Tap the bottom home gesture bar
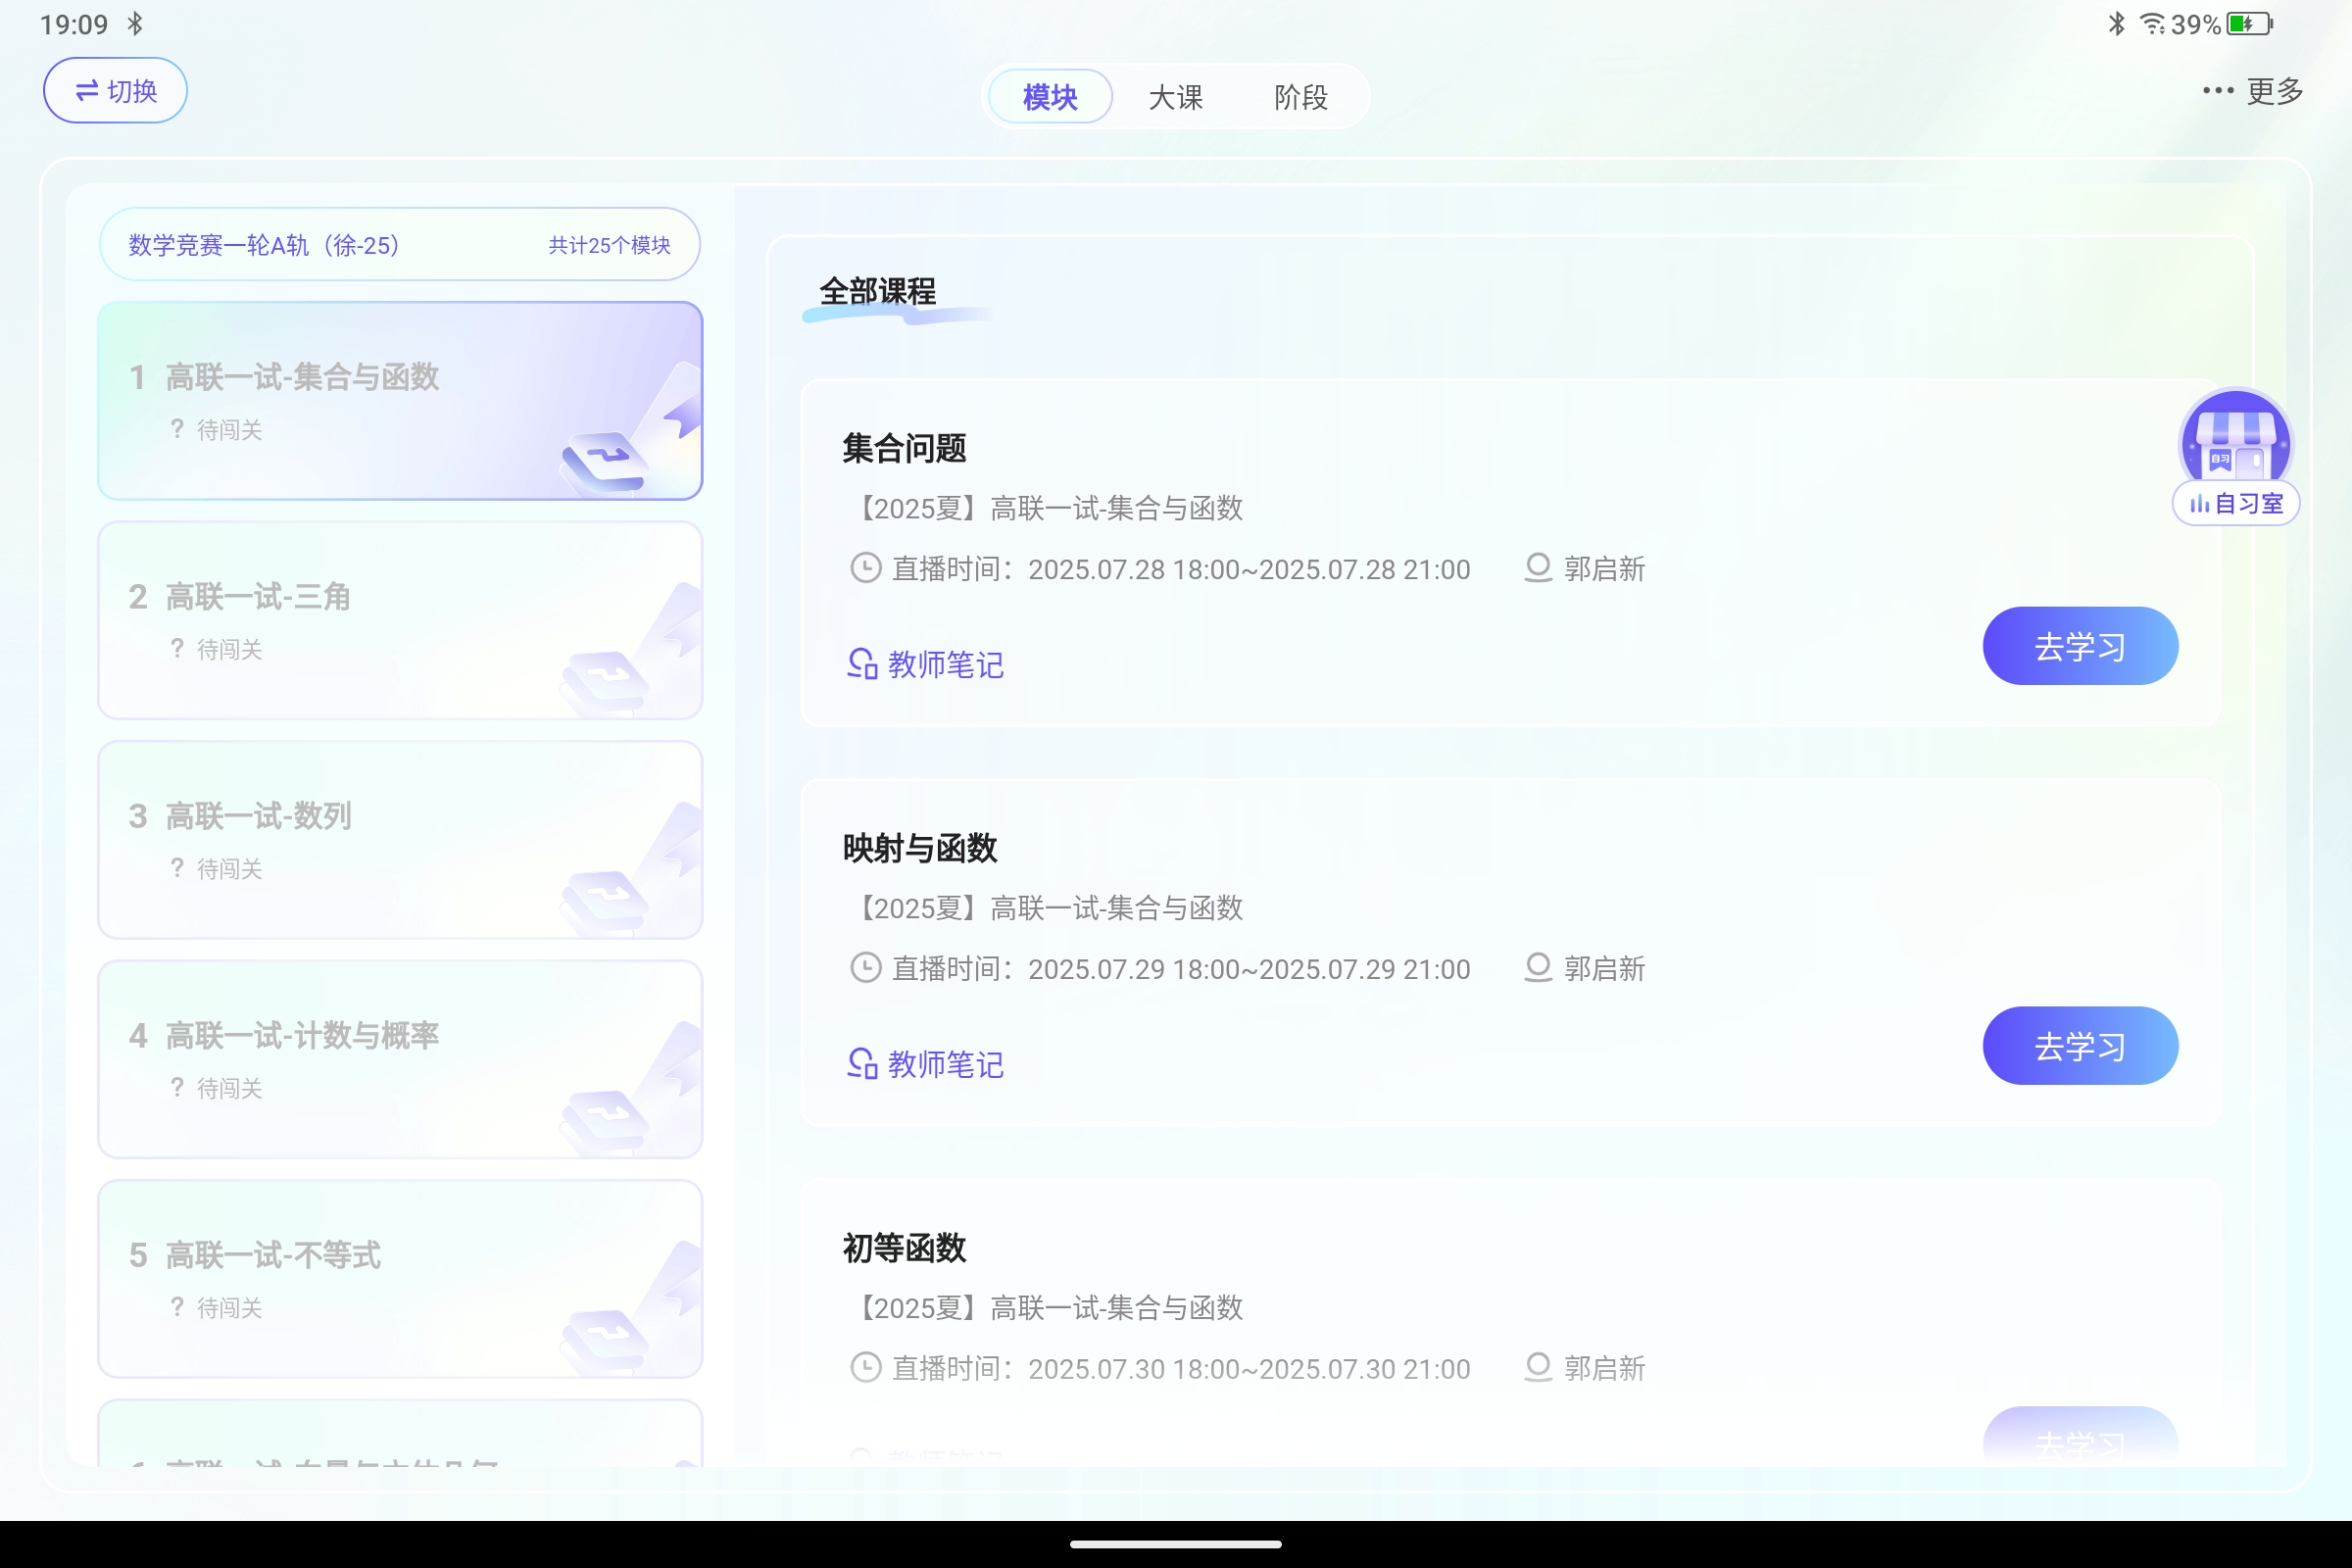The width and height of the screenshot is (2352, 1568). (1176, 1544)
